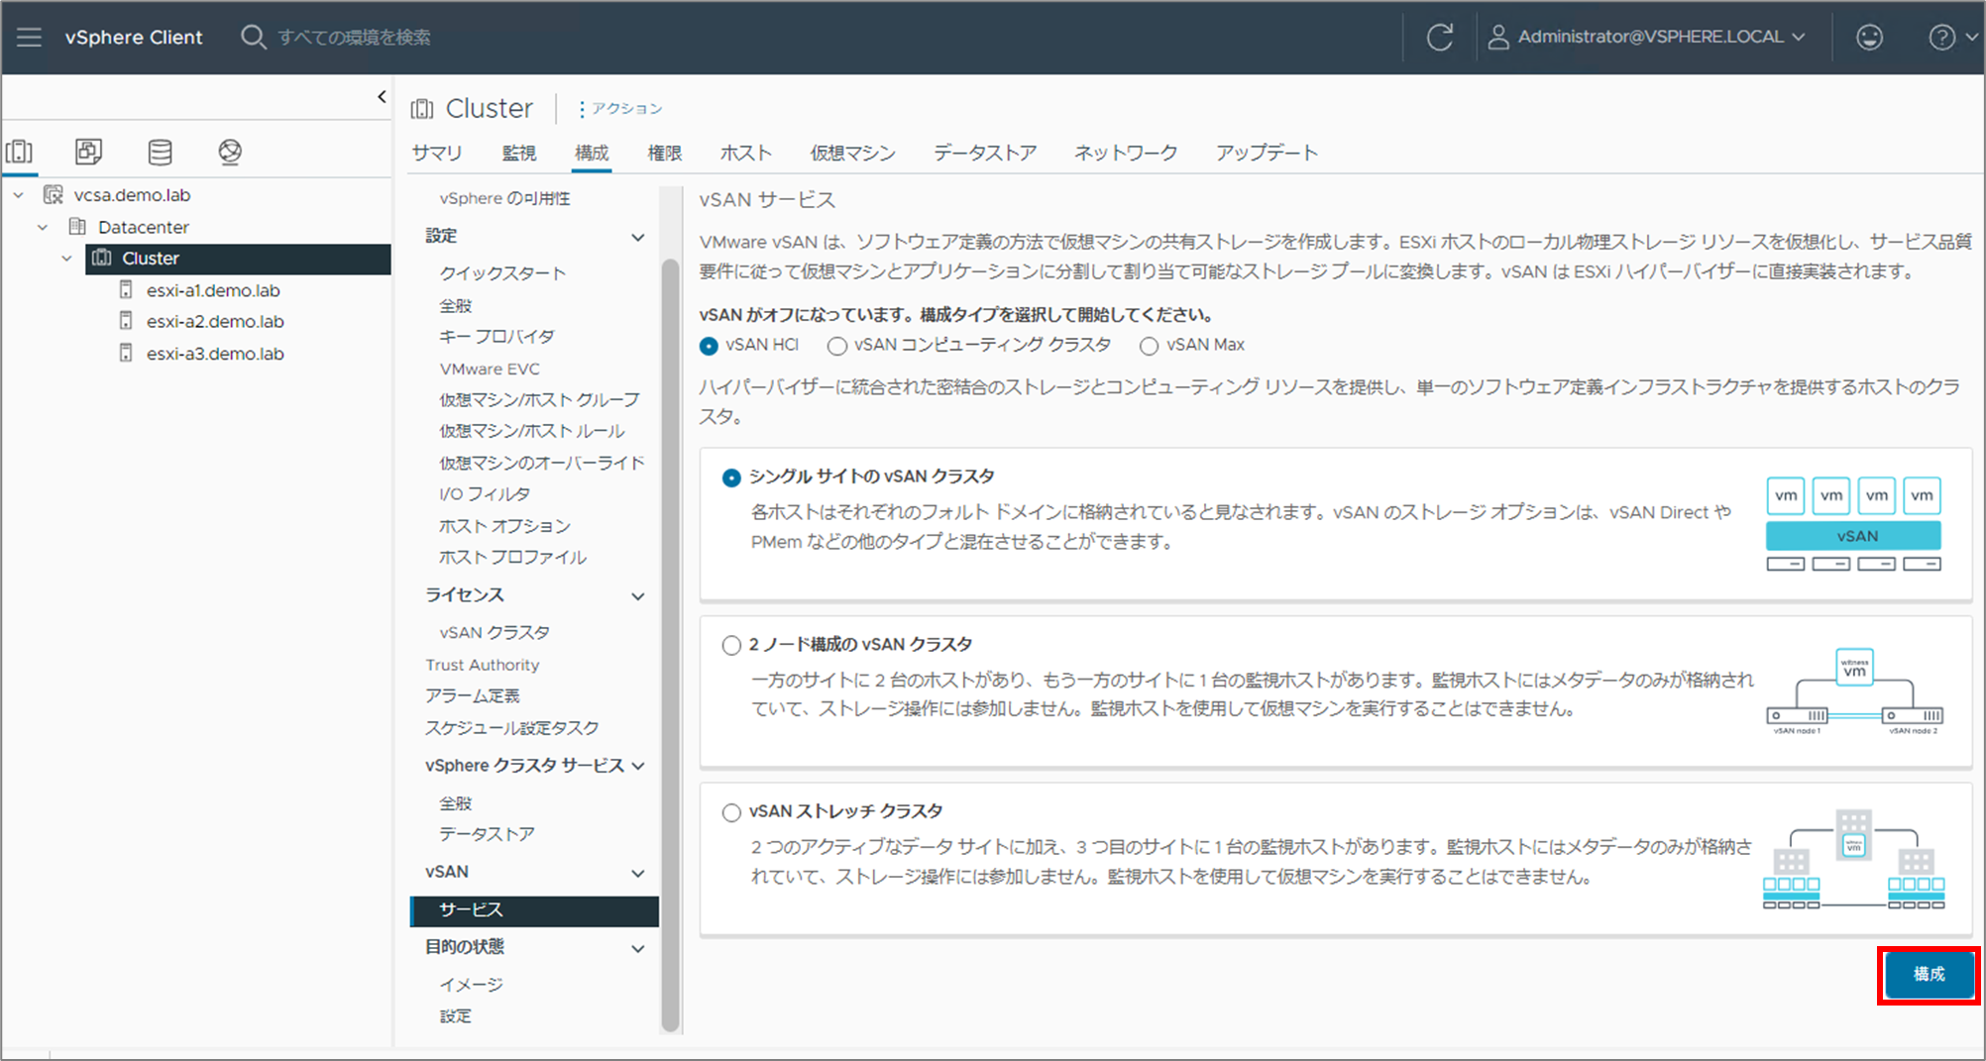This screenshot has height=1061, width=1986.
Task: Click the single-site vSAN diagram
Action: tap(1853, 523)
